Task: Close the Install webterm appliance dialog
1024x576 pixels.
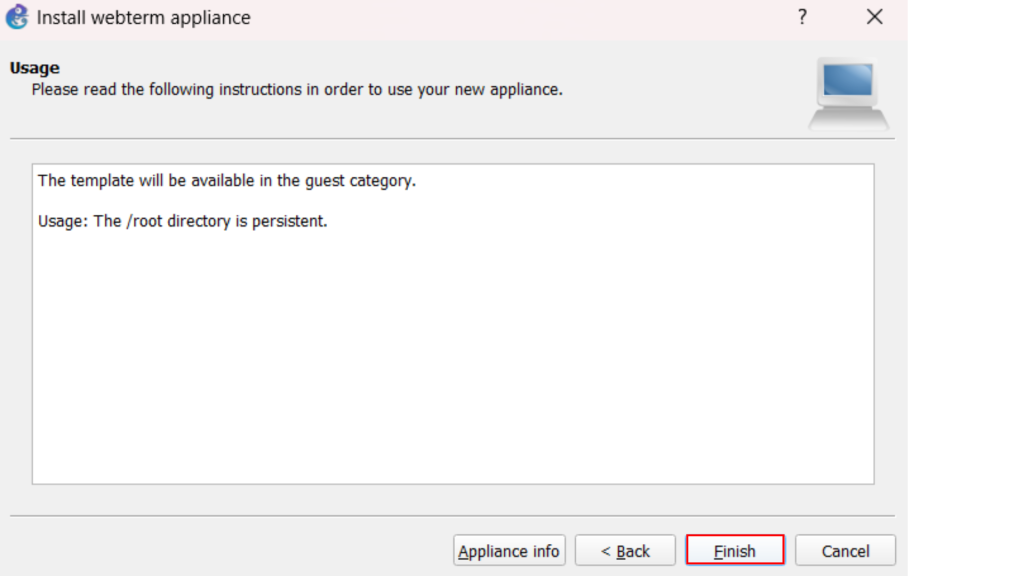Action: pyautogui.click(x=875, y=18)
